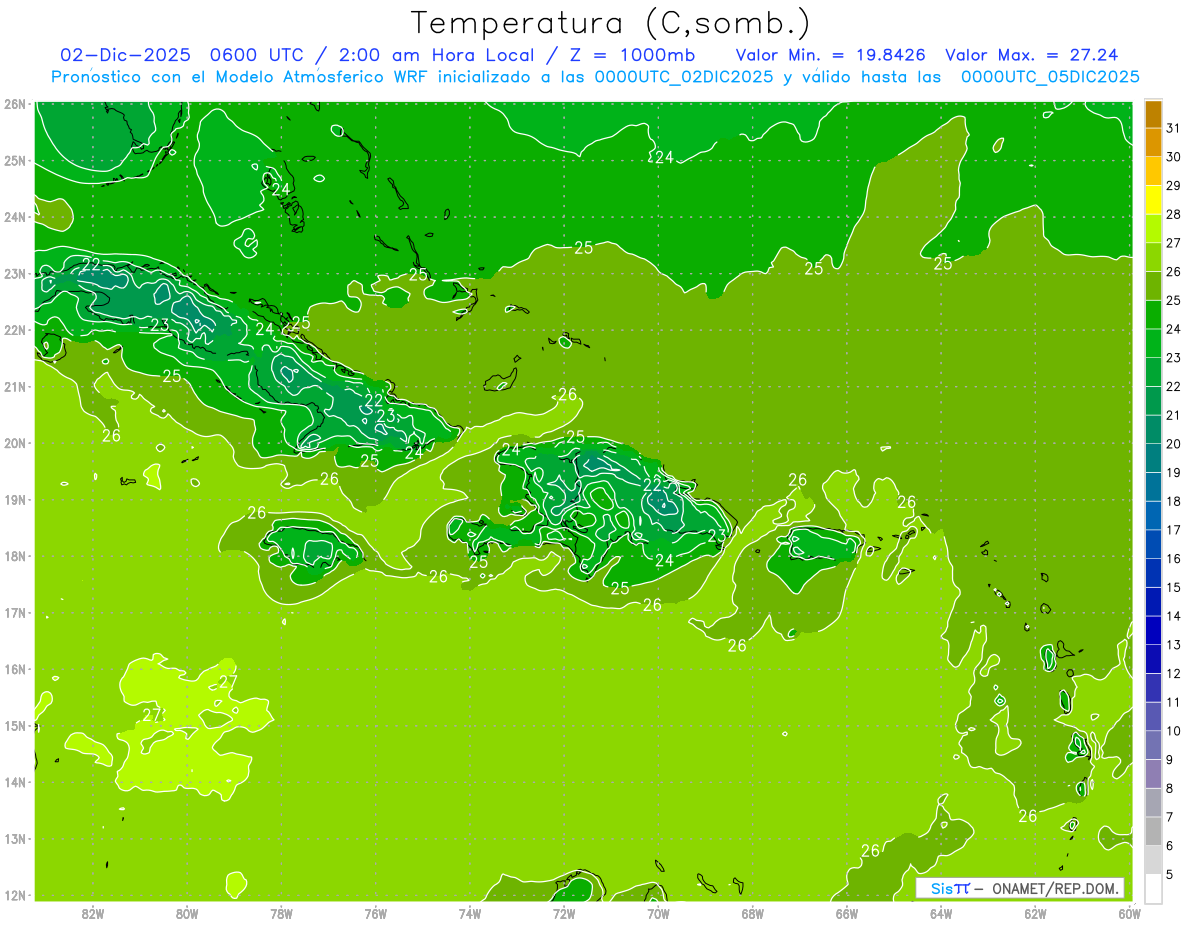Click the "72W" longitude axis label
The height and width of the screenshot is (927, 1200).
(x=564, y=913)
